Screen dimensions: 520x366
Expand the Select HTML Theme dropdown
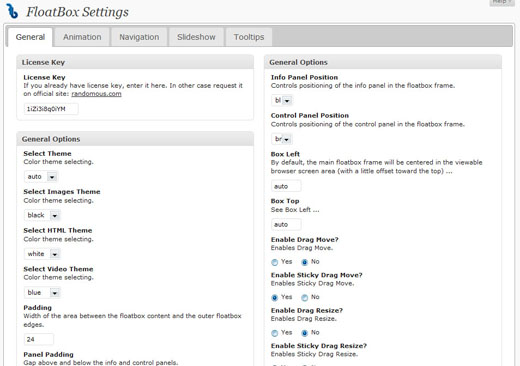pos(42,254)
